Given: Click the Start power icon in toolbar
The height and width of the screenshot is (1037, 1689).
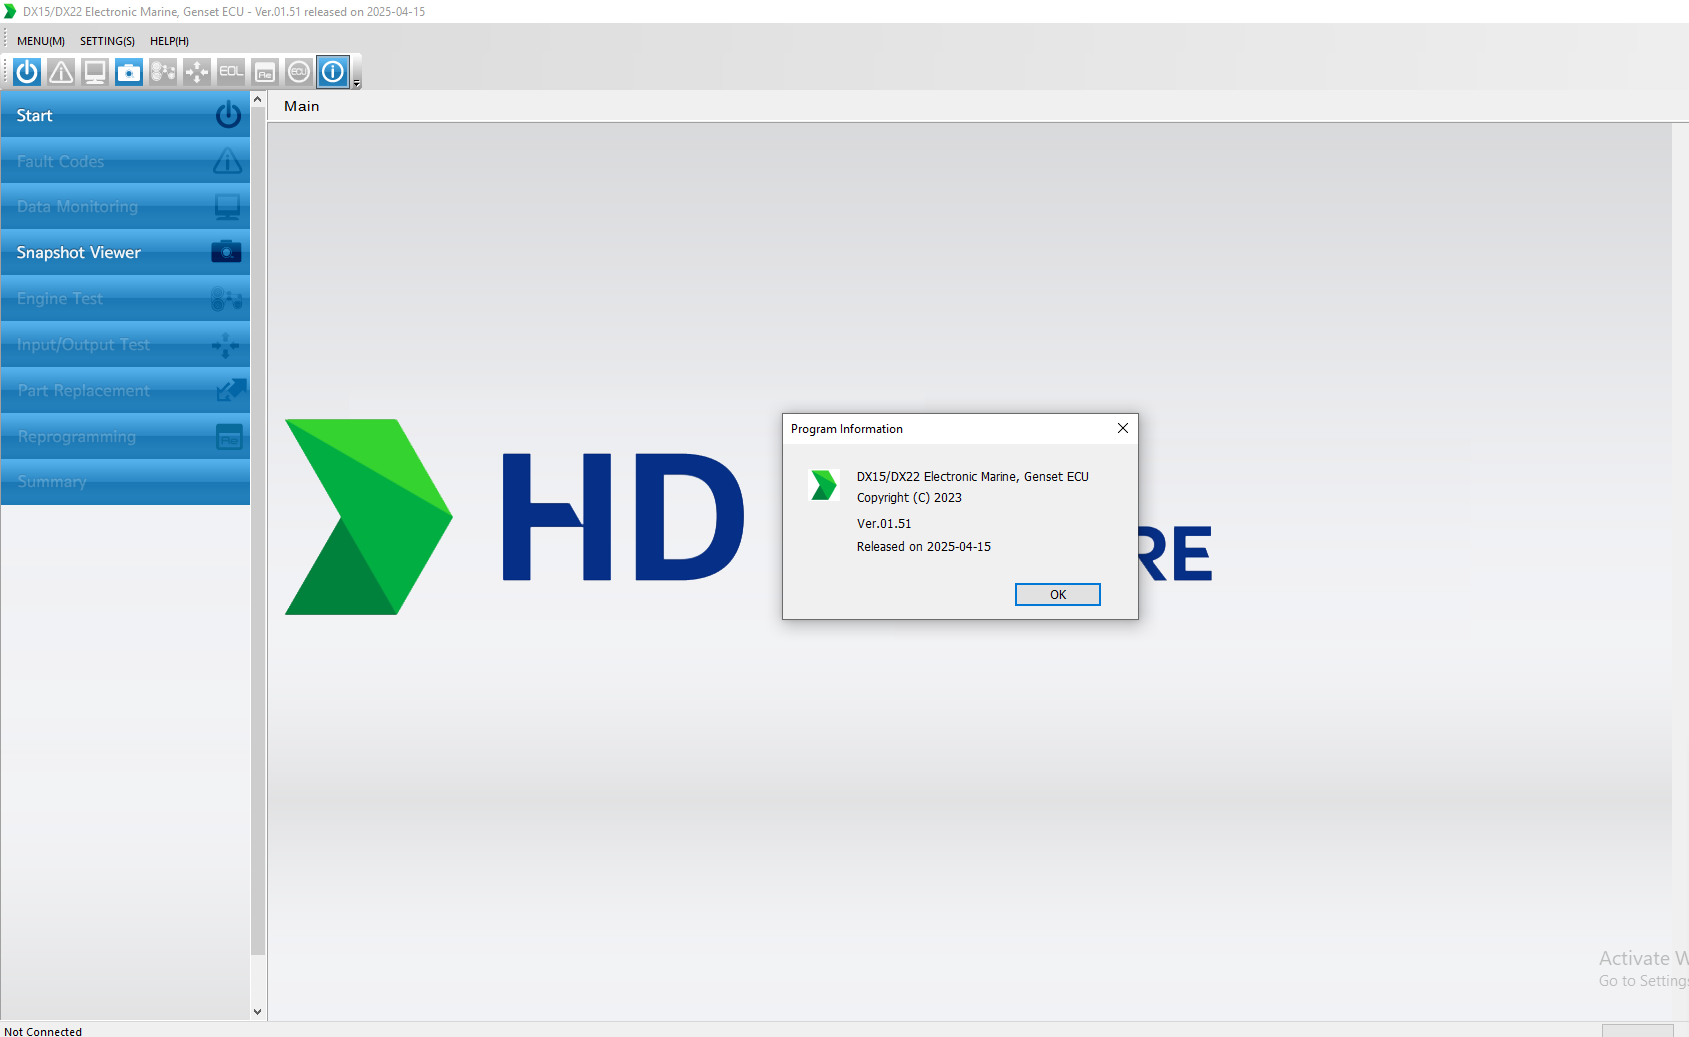Looking at the screenshot, I should (27, 72).
